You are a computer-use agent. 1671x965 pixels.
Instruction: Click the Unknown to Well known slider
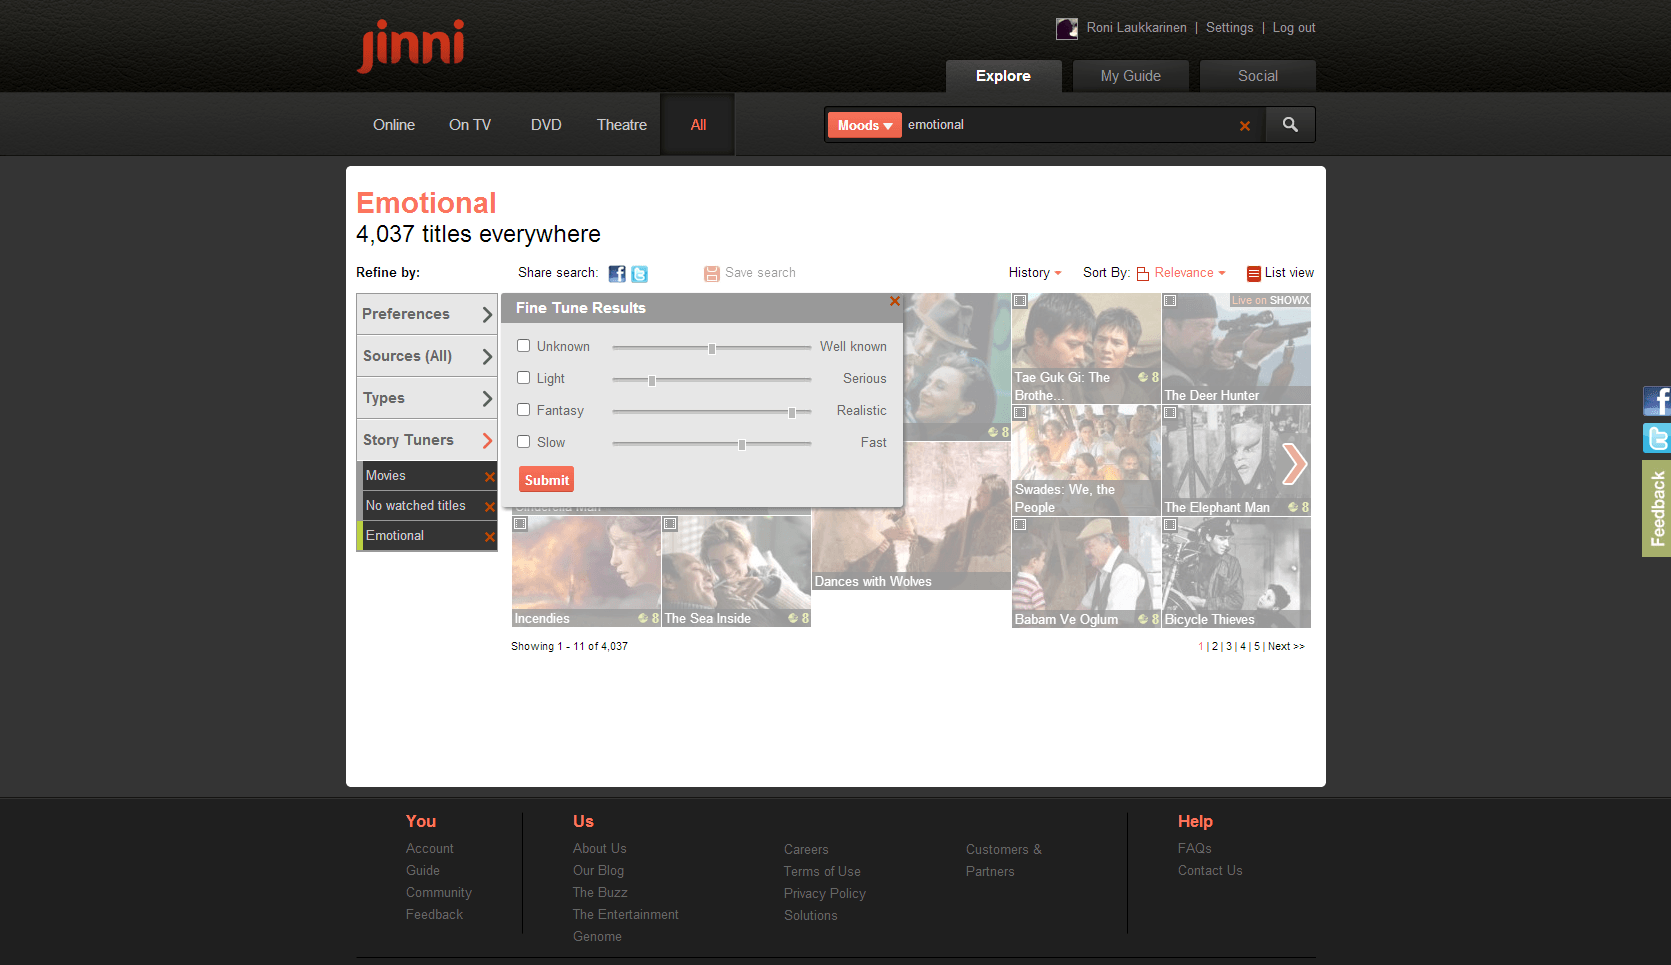pos(711,348)
